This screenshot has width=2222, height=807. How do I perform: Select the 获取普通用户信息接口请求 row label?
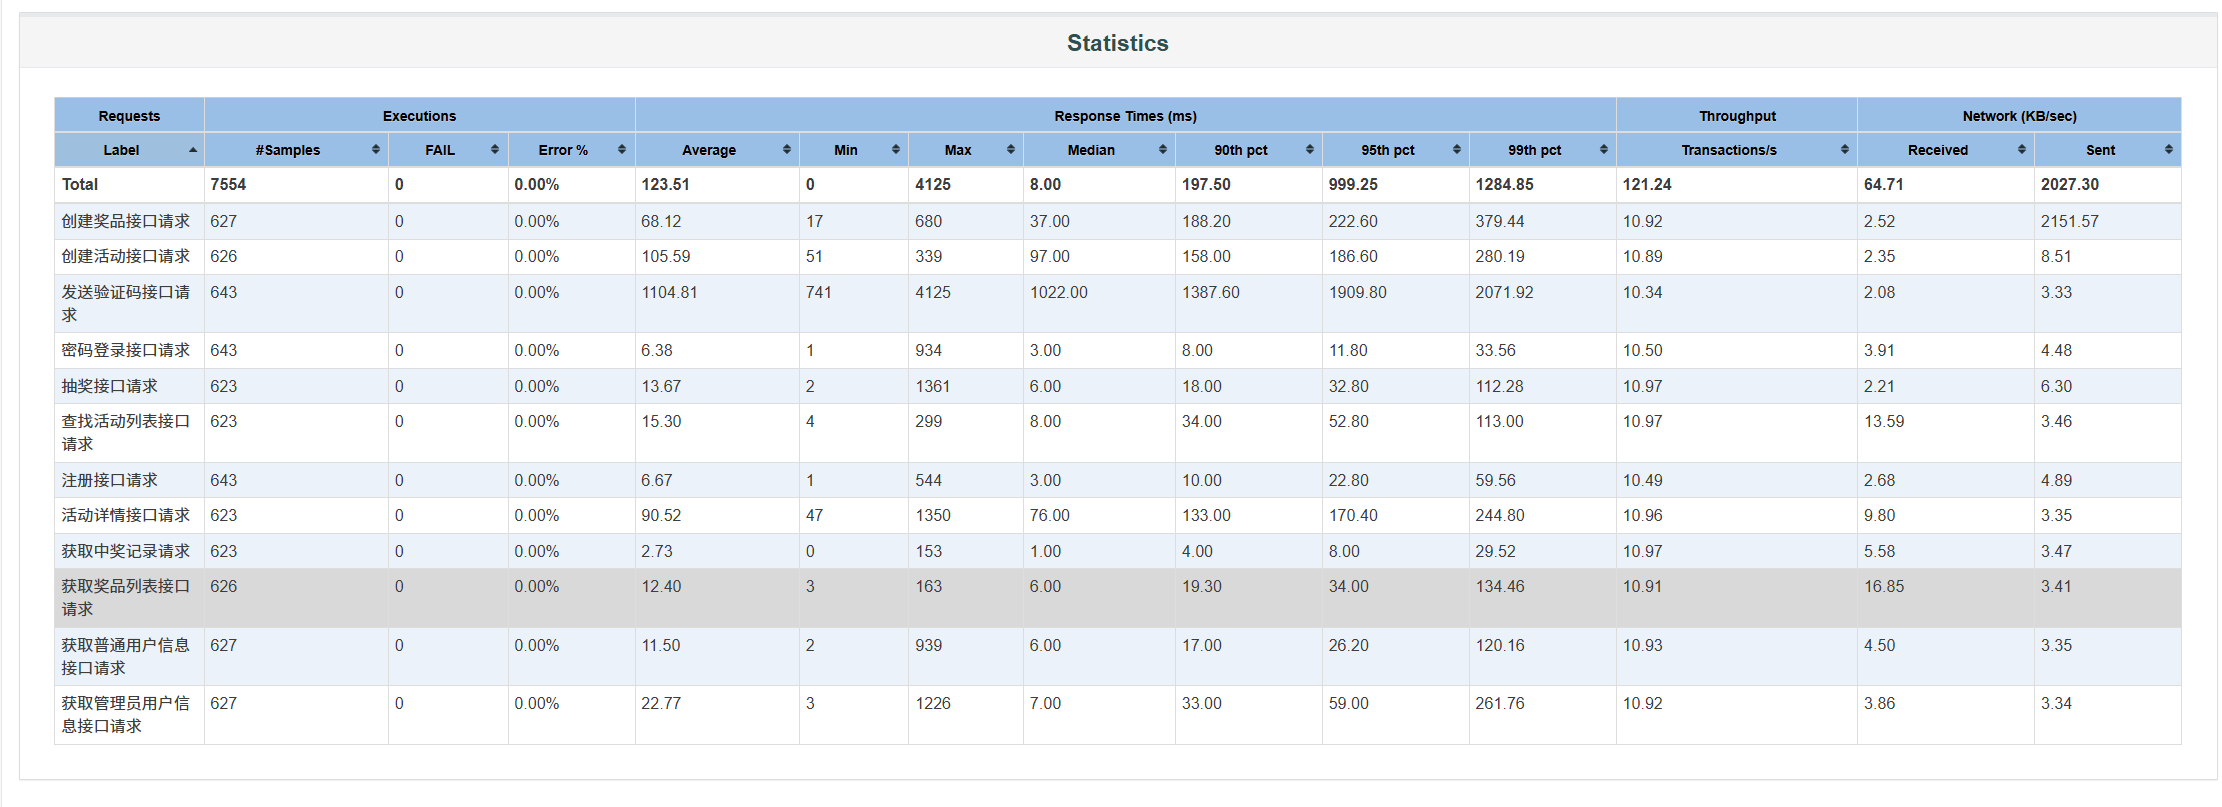[125, 656]
